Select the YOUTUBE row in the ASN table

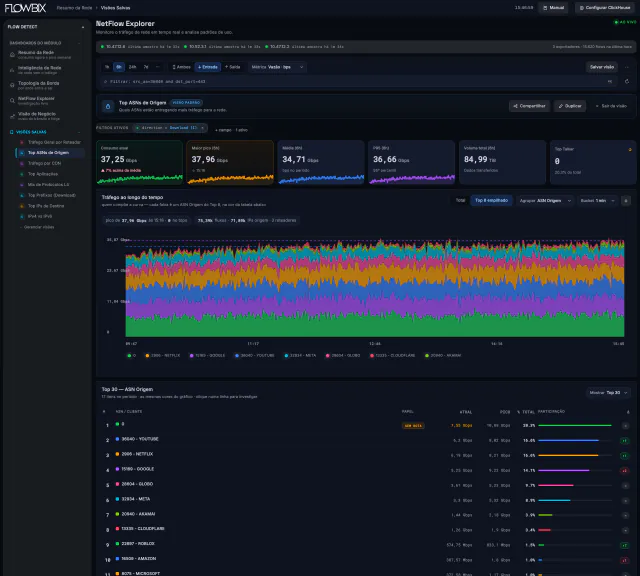366,440
